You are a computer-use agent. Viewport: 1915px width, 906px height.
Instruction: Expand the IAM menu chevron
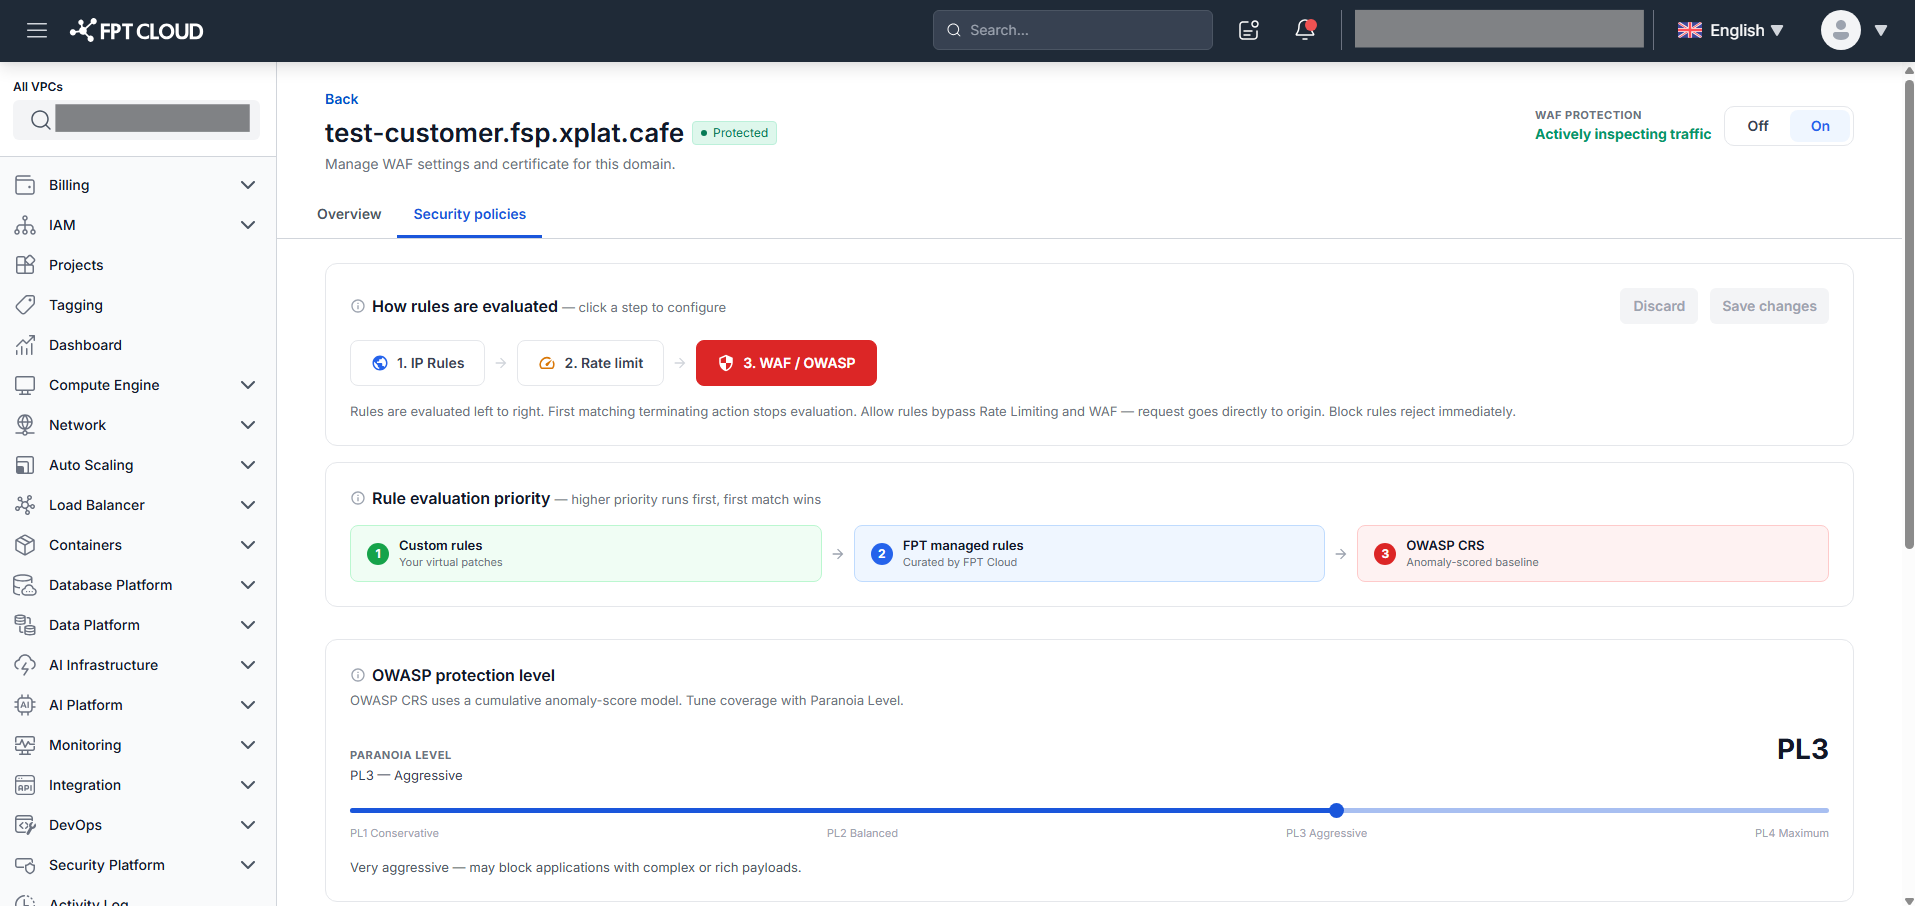click(248, 225)
